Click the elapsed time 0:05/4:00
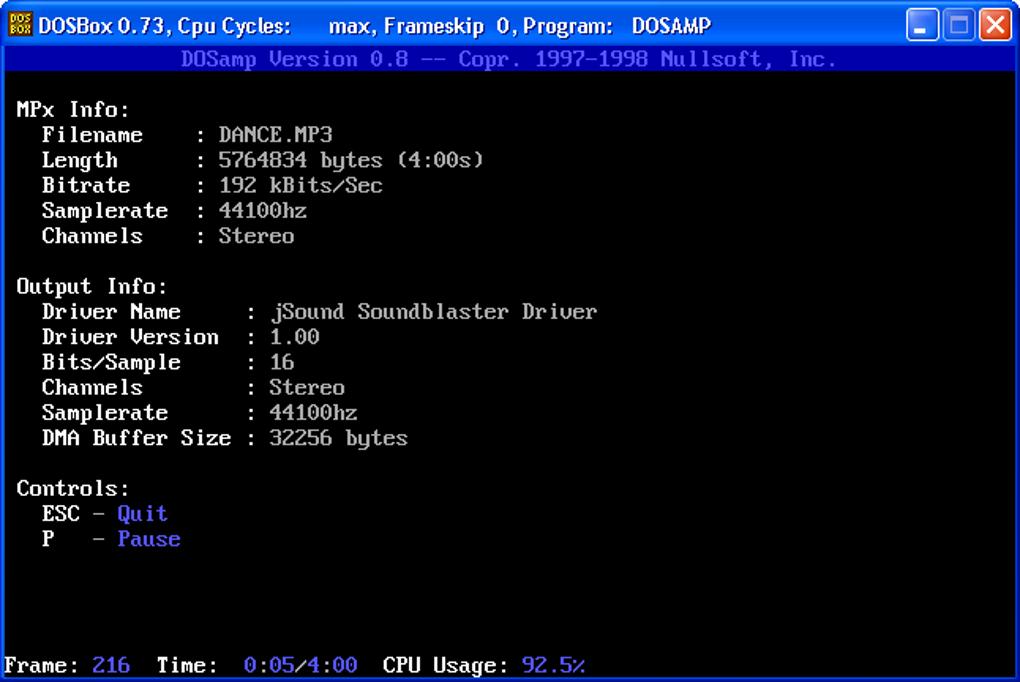The width and height of the screenshot is (1020, 682). pos(301,665)
